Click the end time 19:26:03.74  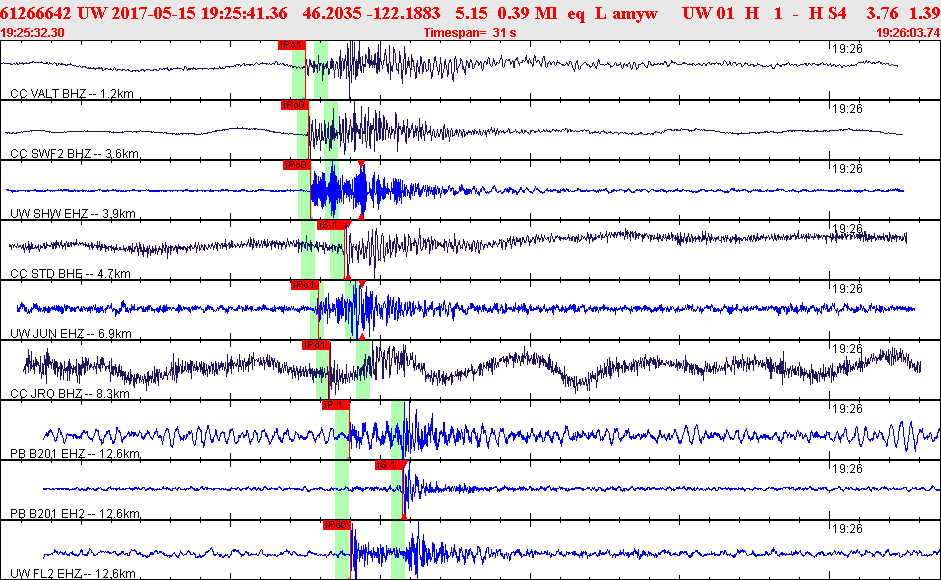[x=908, y=33]
